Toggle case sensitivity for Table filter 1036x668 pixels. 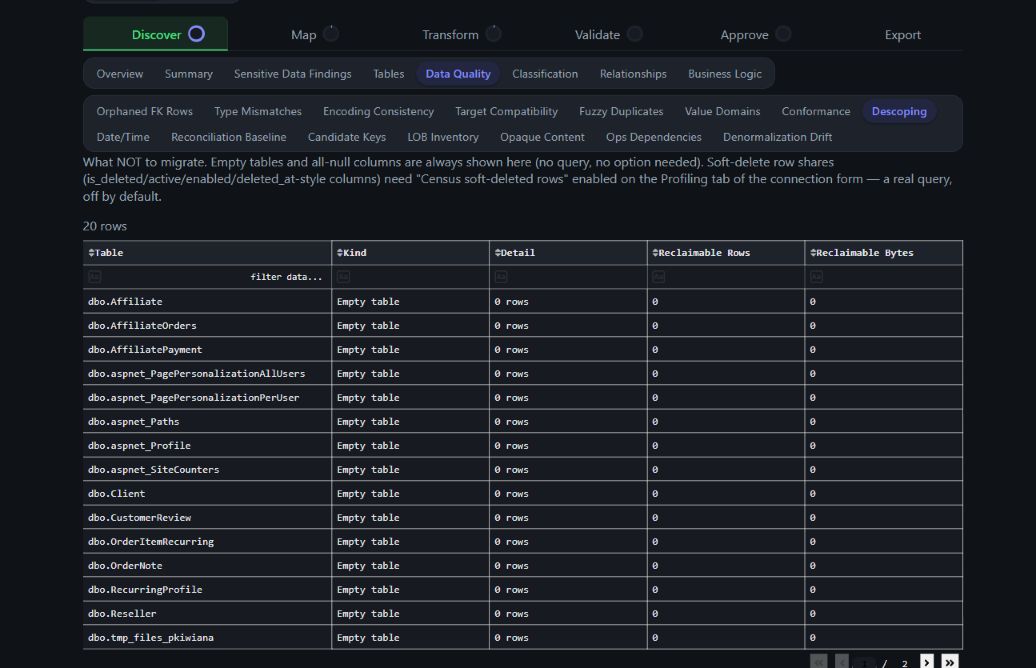pos(94,277)
